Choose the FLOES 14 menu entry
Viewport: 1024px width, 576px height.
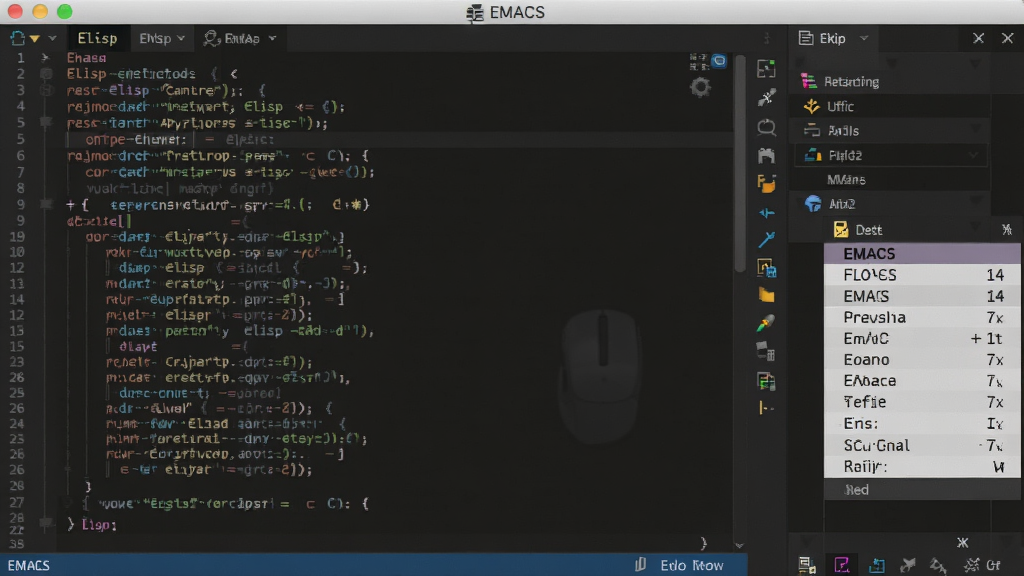tap(921, 275)
